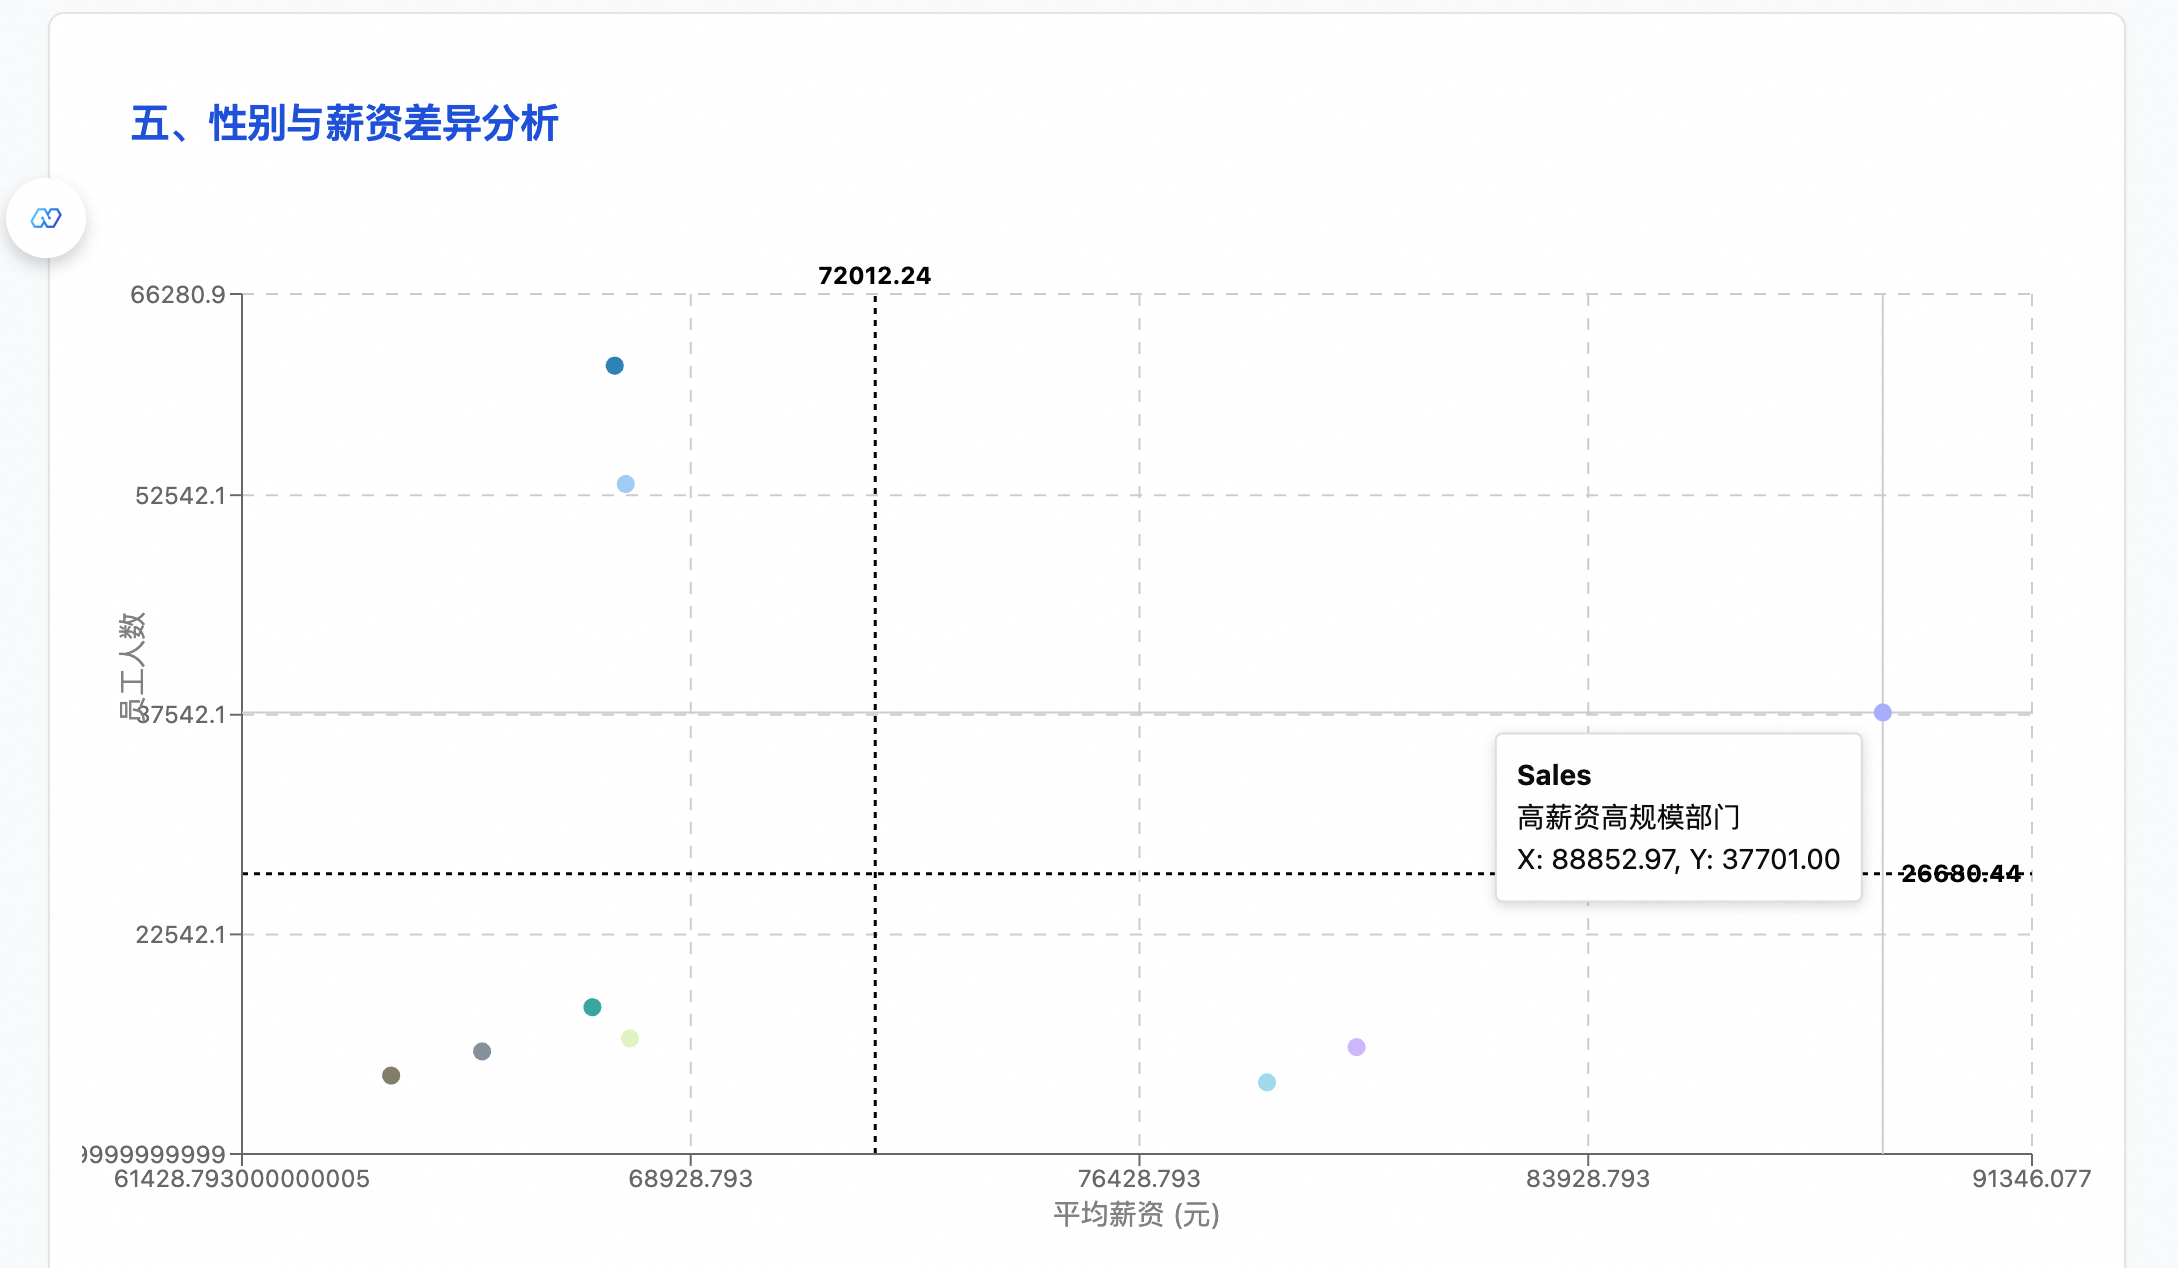This screenshot has width=2178, height=1268.
Task: Click the light blue point near 52542
Action: click(x=625, y=484)
